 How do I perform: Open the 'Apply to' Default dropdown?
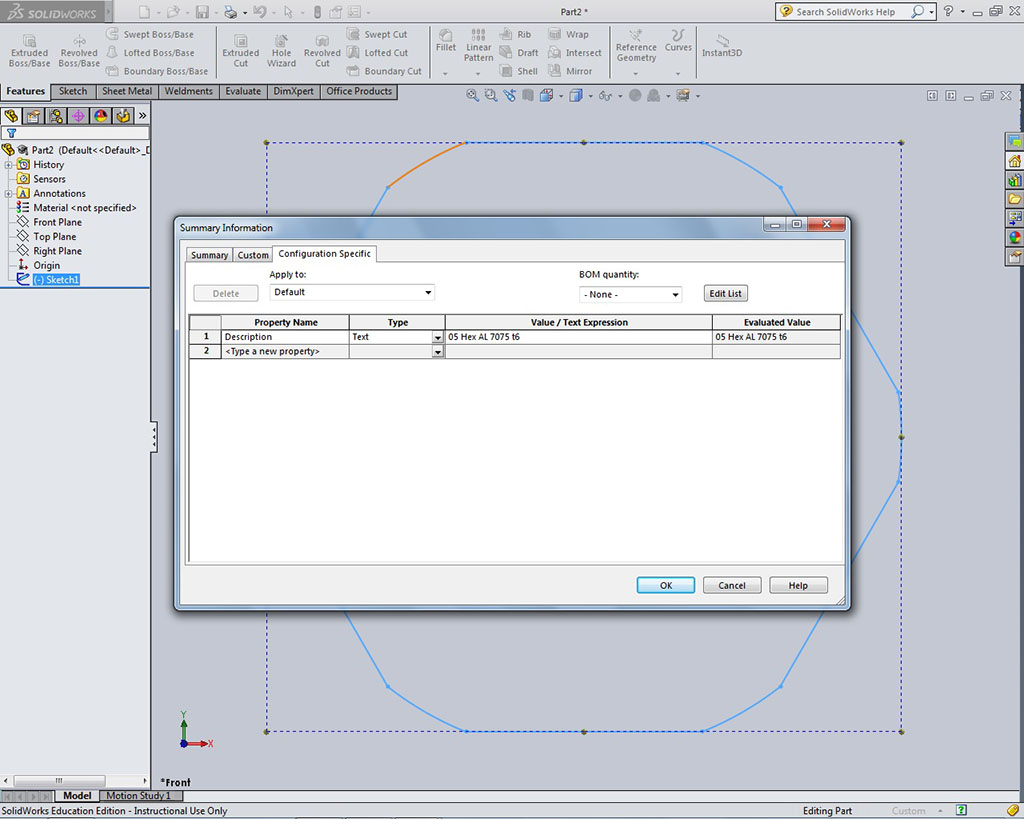pyautogui.click(x=352, y=292)
